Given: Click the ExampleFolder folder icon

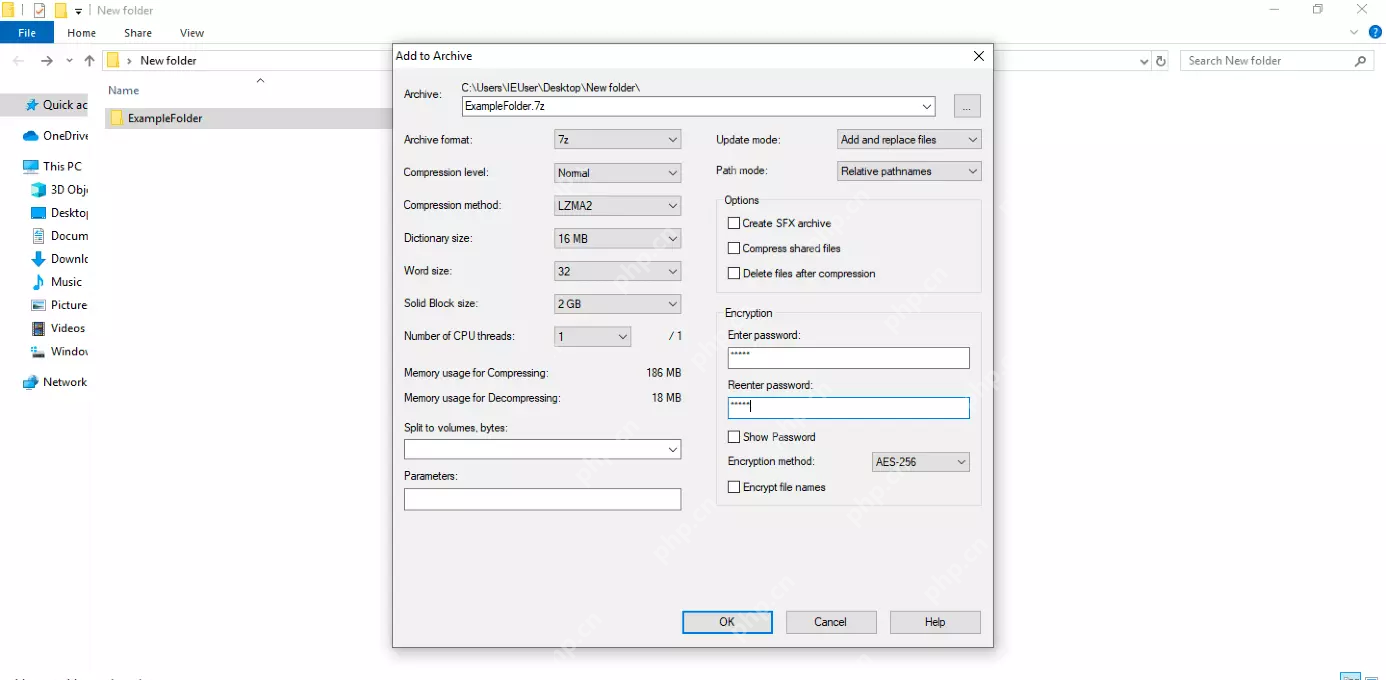Looking at the screenshot, I should (117, 118).
